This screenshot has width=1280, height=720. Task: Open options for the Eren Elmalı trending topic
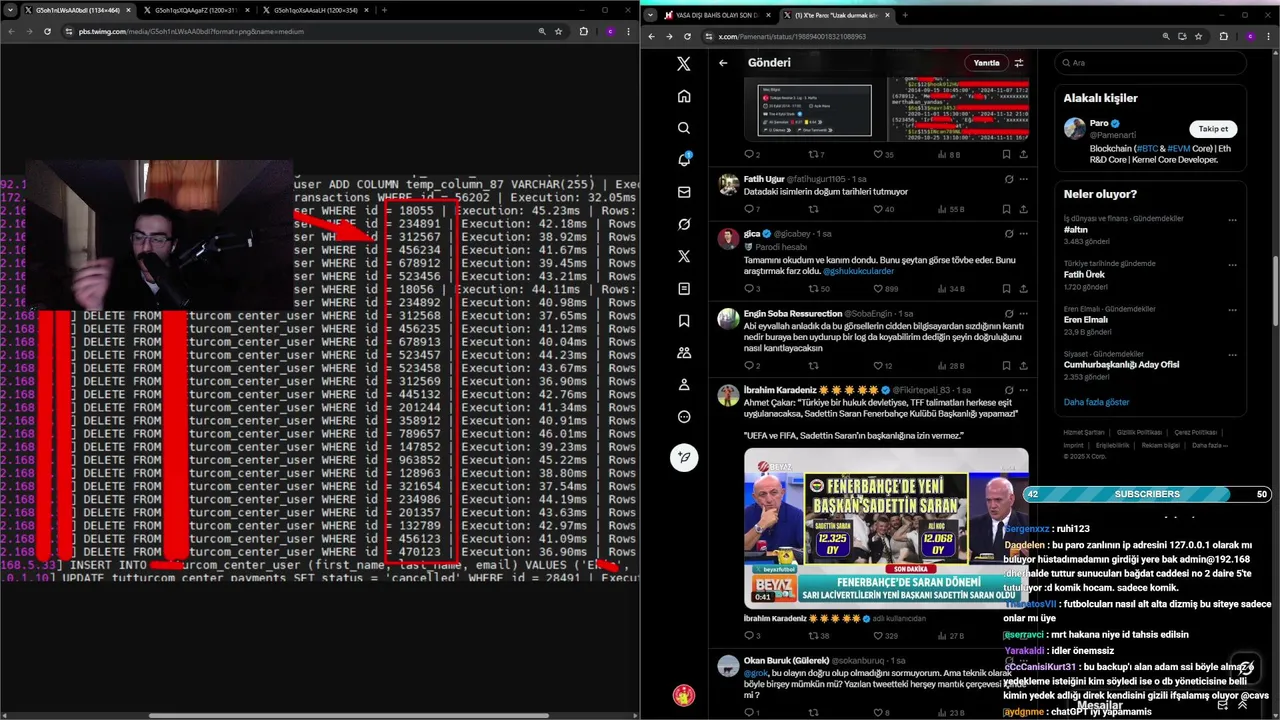1232,310
